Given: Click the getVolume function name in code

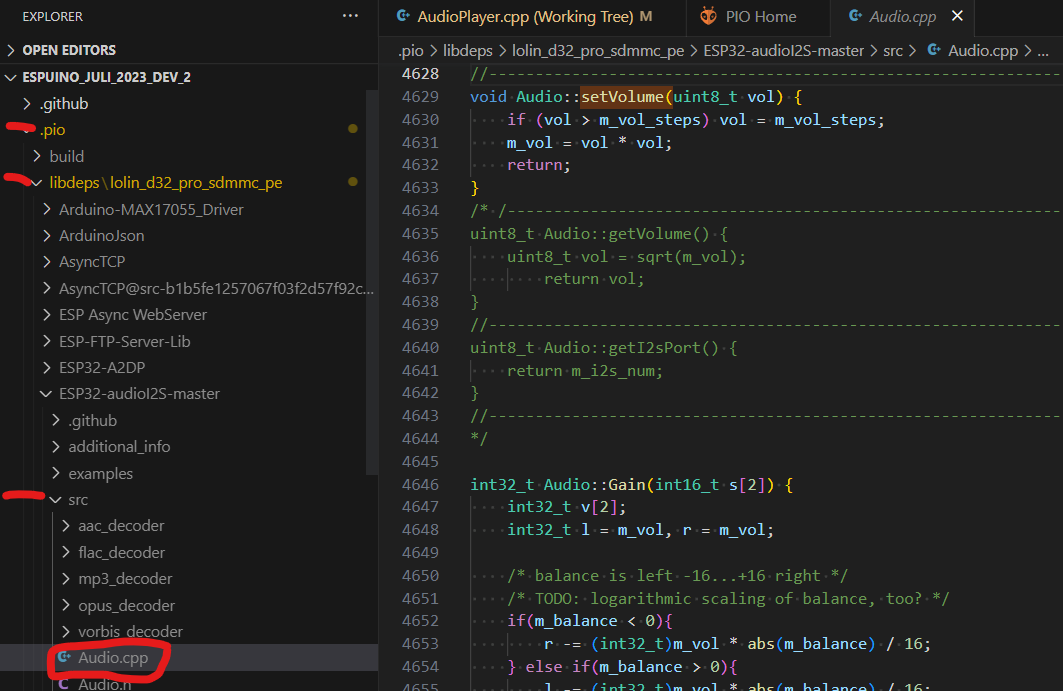Looking at the screenshot, I should point(650,233).
